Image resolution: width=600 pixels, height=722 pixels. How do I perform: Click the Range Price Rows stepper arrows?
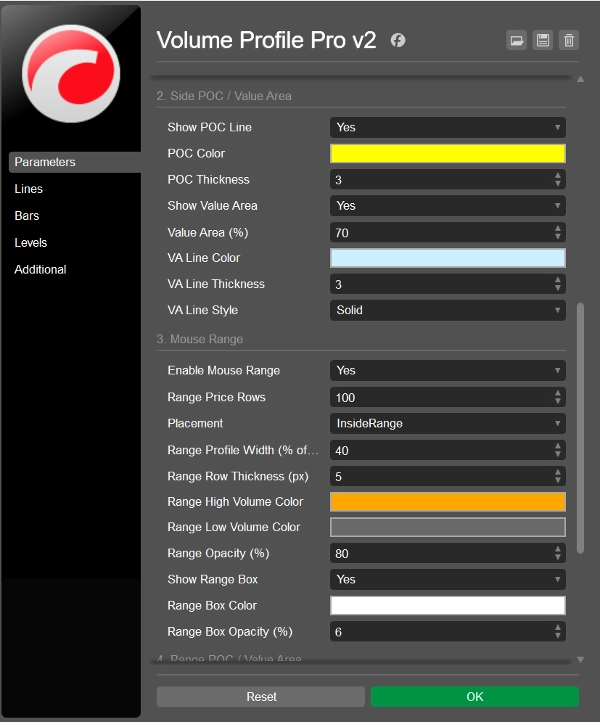[x=558, y=397]
